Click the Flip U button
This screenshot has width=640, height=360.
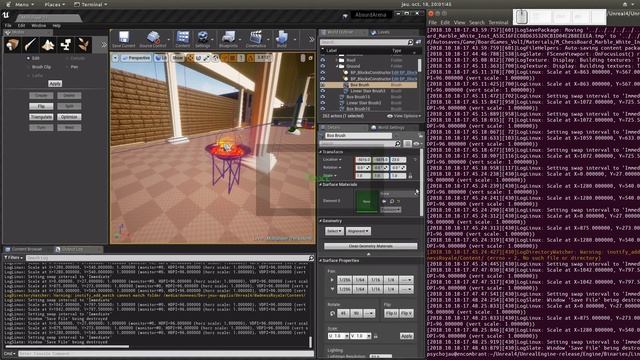(x=391, y=313)
